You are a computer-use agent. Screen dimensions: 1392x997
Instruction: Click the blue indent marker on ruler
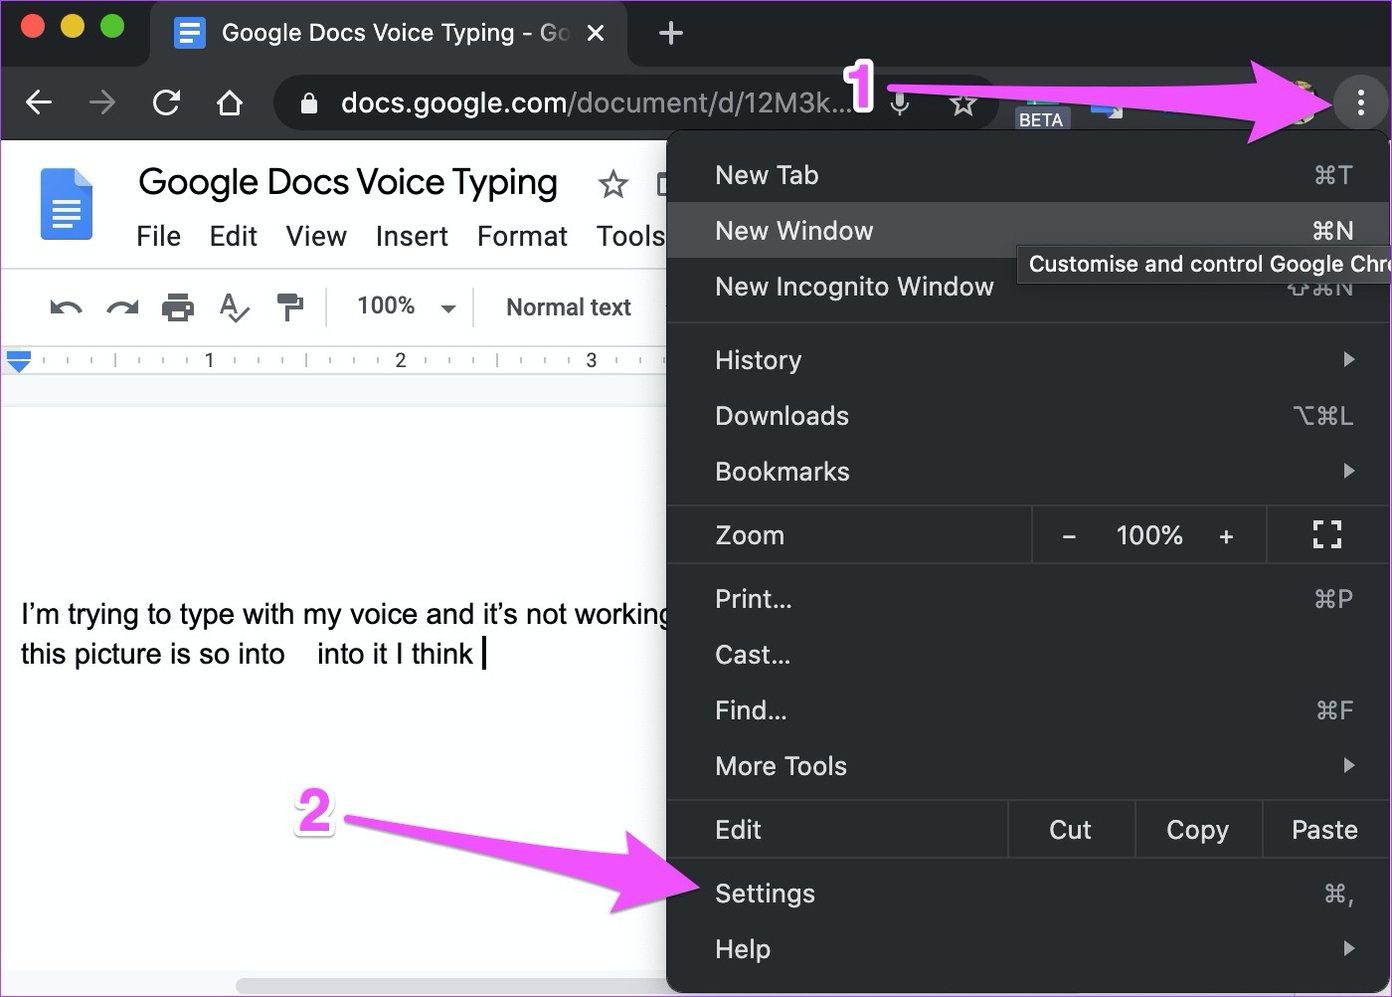[x=19, y=361]
